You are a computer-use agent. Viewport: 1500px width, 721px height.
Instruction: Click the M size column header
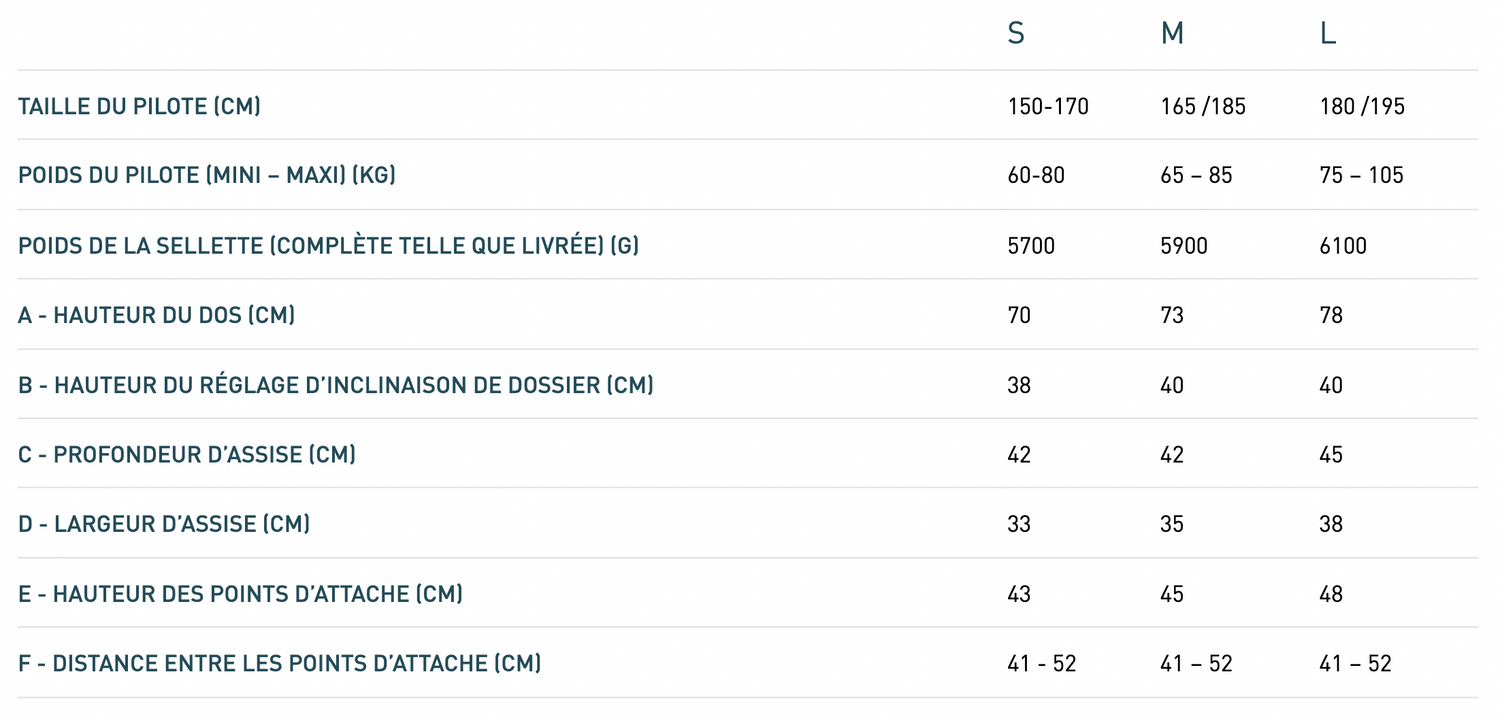[x=1172, y=34]
